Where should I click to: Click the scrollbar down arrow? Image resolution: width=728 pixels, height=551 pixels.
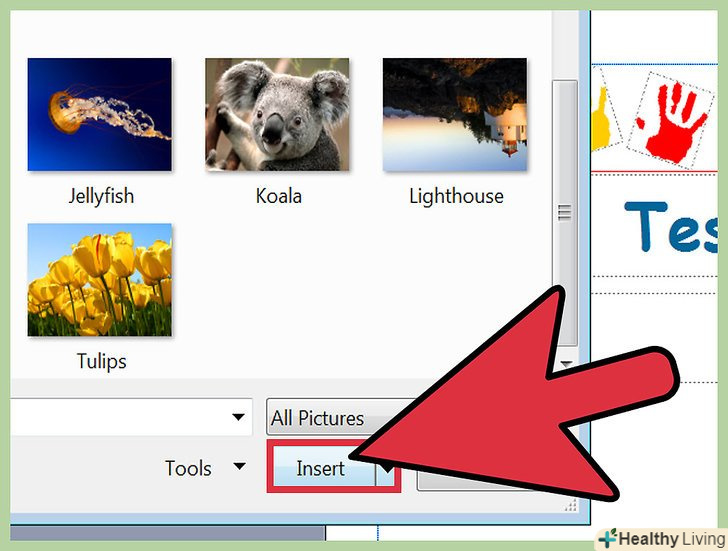566,364
